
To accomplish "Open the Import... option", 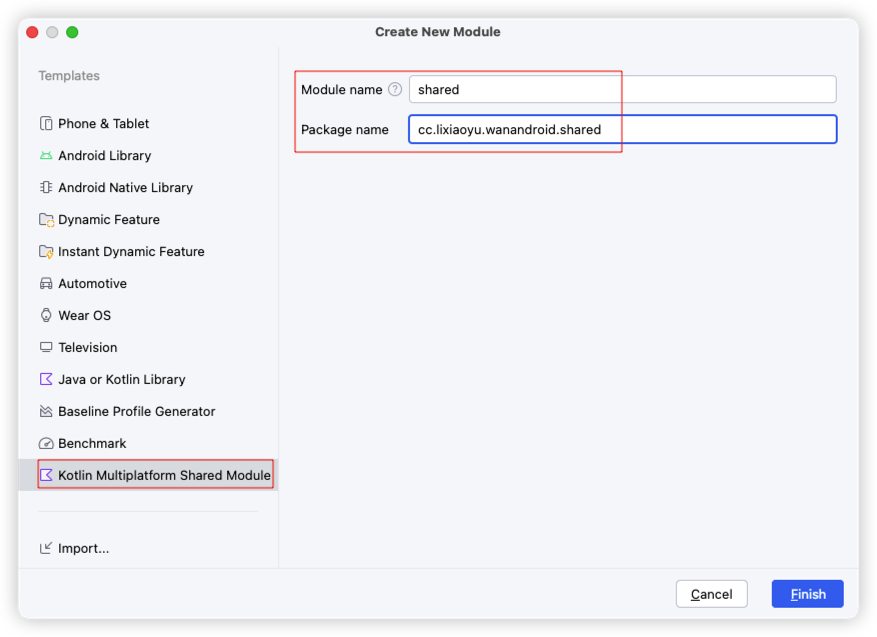I will pyautogui.click(x=83, y=548).
